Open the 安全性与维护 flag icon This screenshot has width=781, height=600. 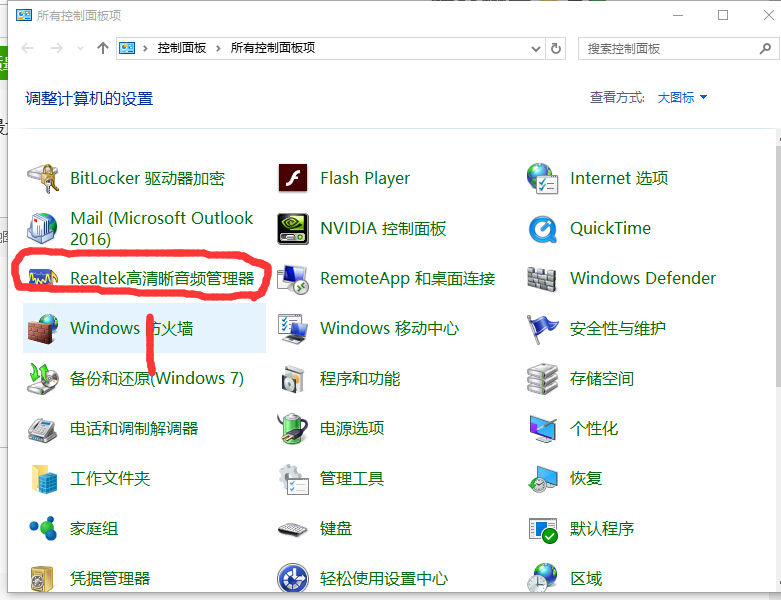click(542, 329)
